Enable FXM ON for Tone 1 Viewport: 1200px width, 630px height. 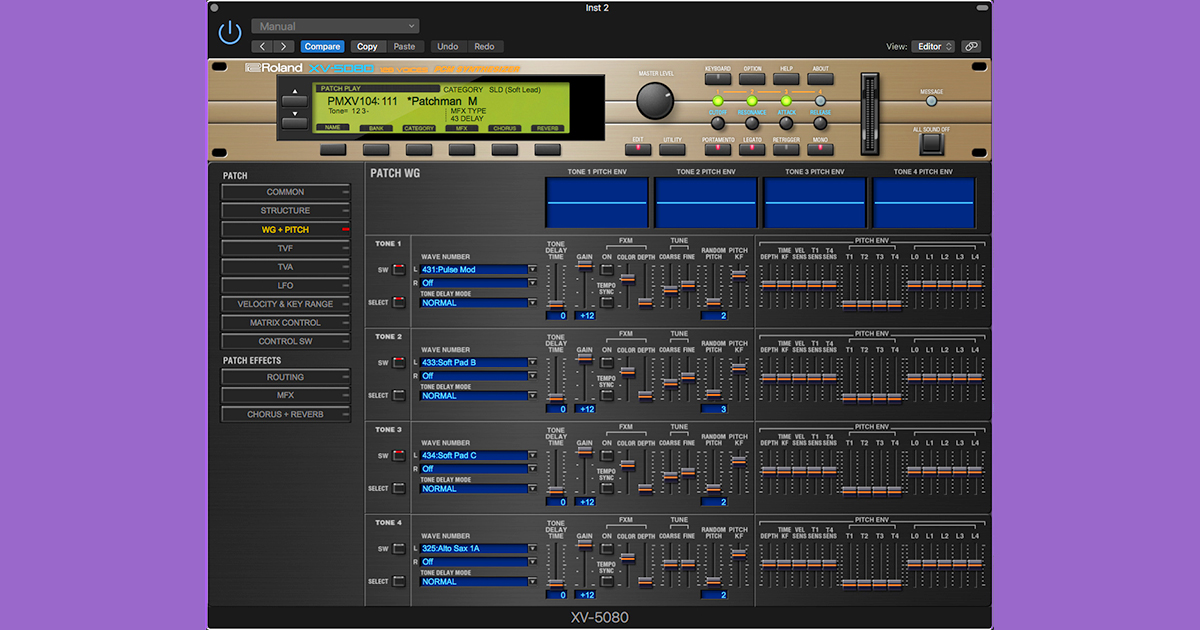(607, 269)
